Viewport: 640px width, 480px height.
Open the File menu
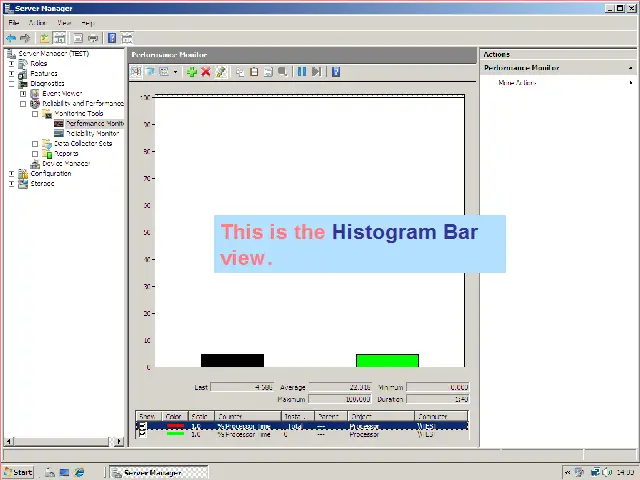click(14, 22)
